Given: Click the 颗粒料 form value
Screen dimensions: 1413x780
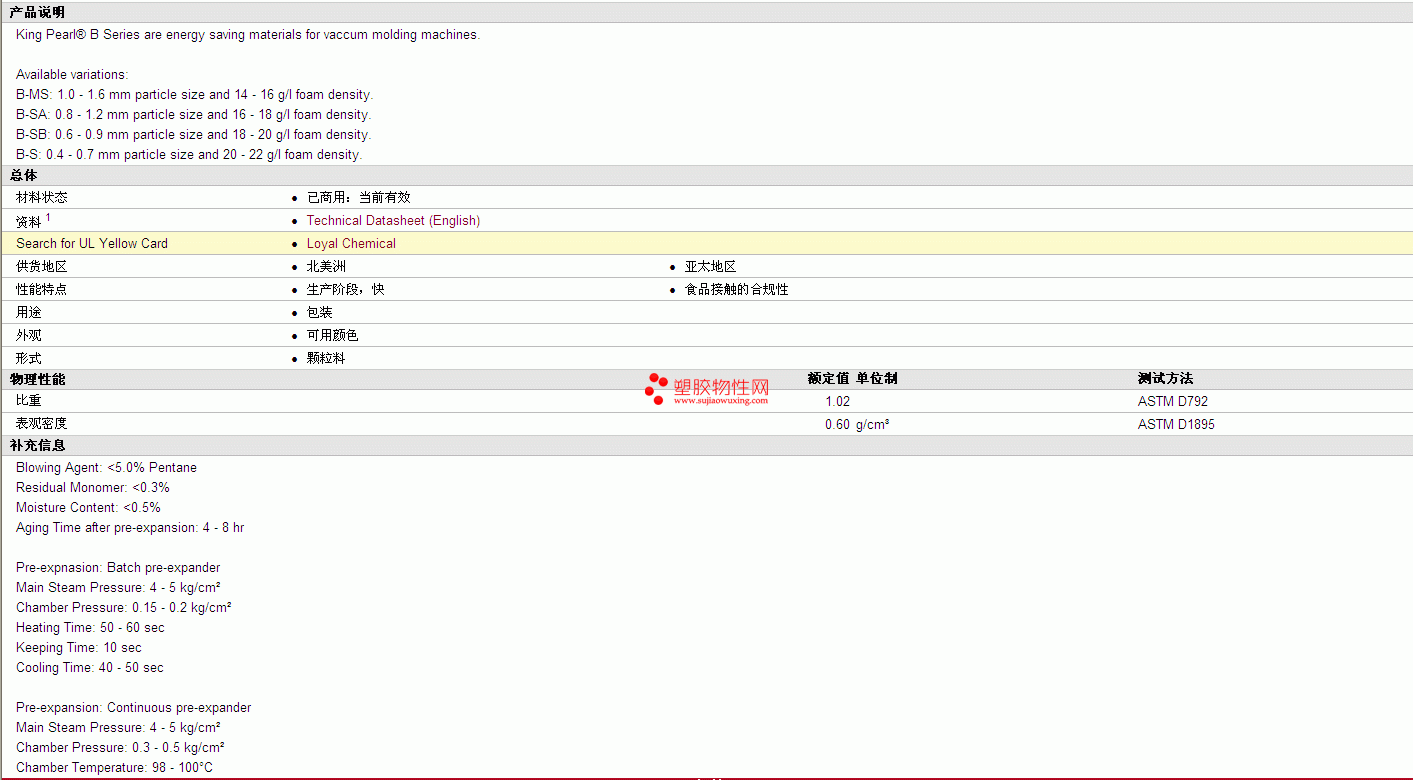Looking at the screenshot, I should click(326, 358).
